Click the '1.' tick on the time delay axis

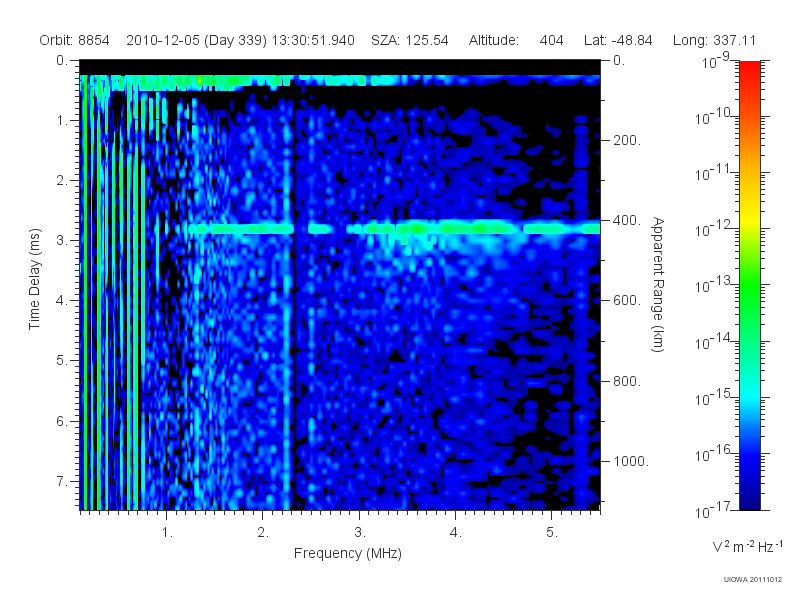62,121
